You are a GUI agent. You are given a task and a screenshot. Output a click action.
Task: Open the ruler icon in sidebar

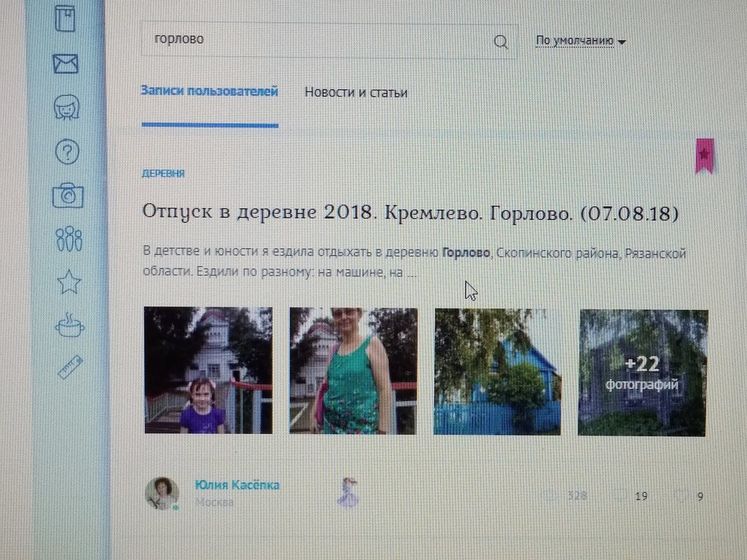pyautogui.click(x=71, y=367)
